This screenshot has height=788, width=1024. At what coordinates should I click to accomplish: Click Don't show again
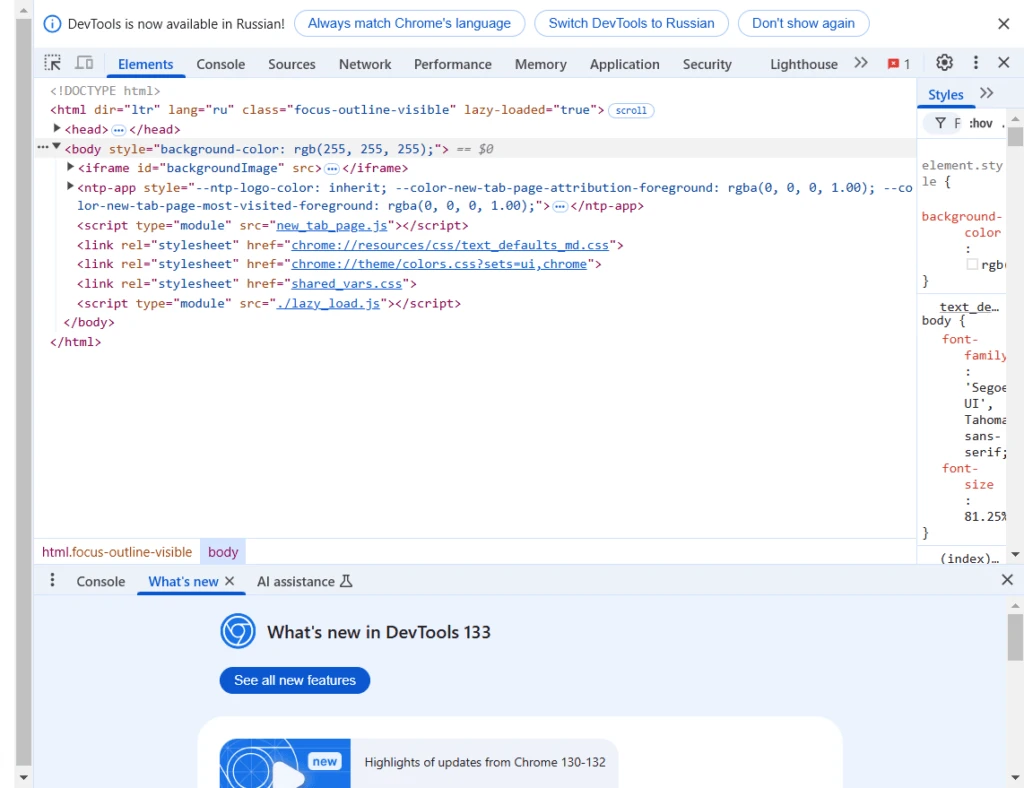[x=803, y=24]
